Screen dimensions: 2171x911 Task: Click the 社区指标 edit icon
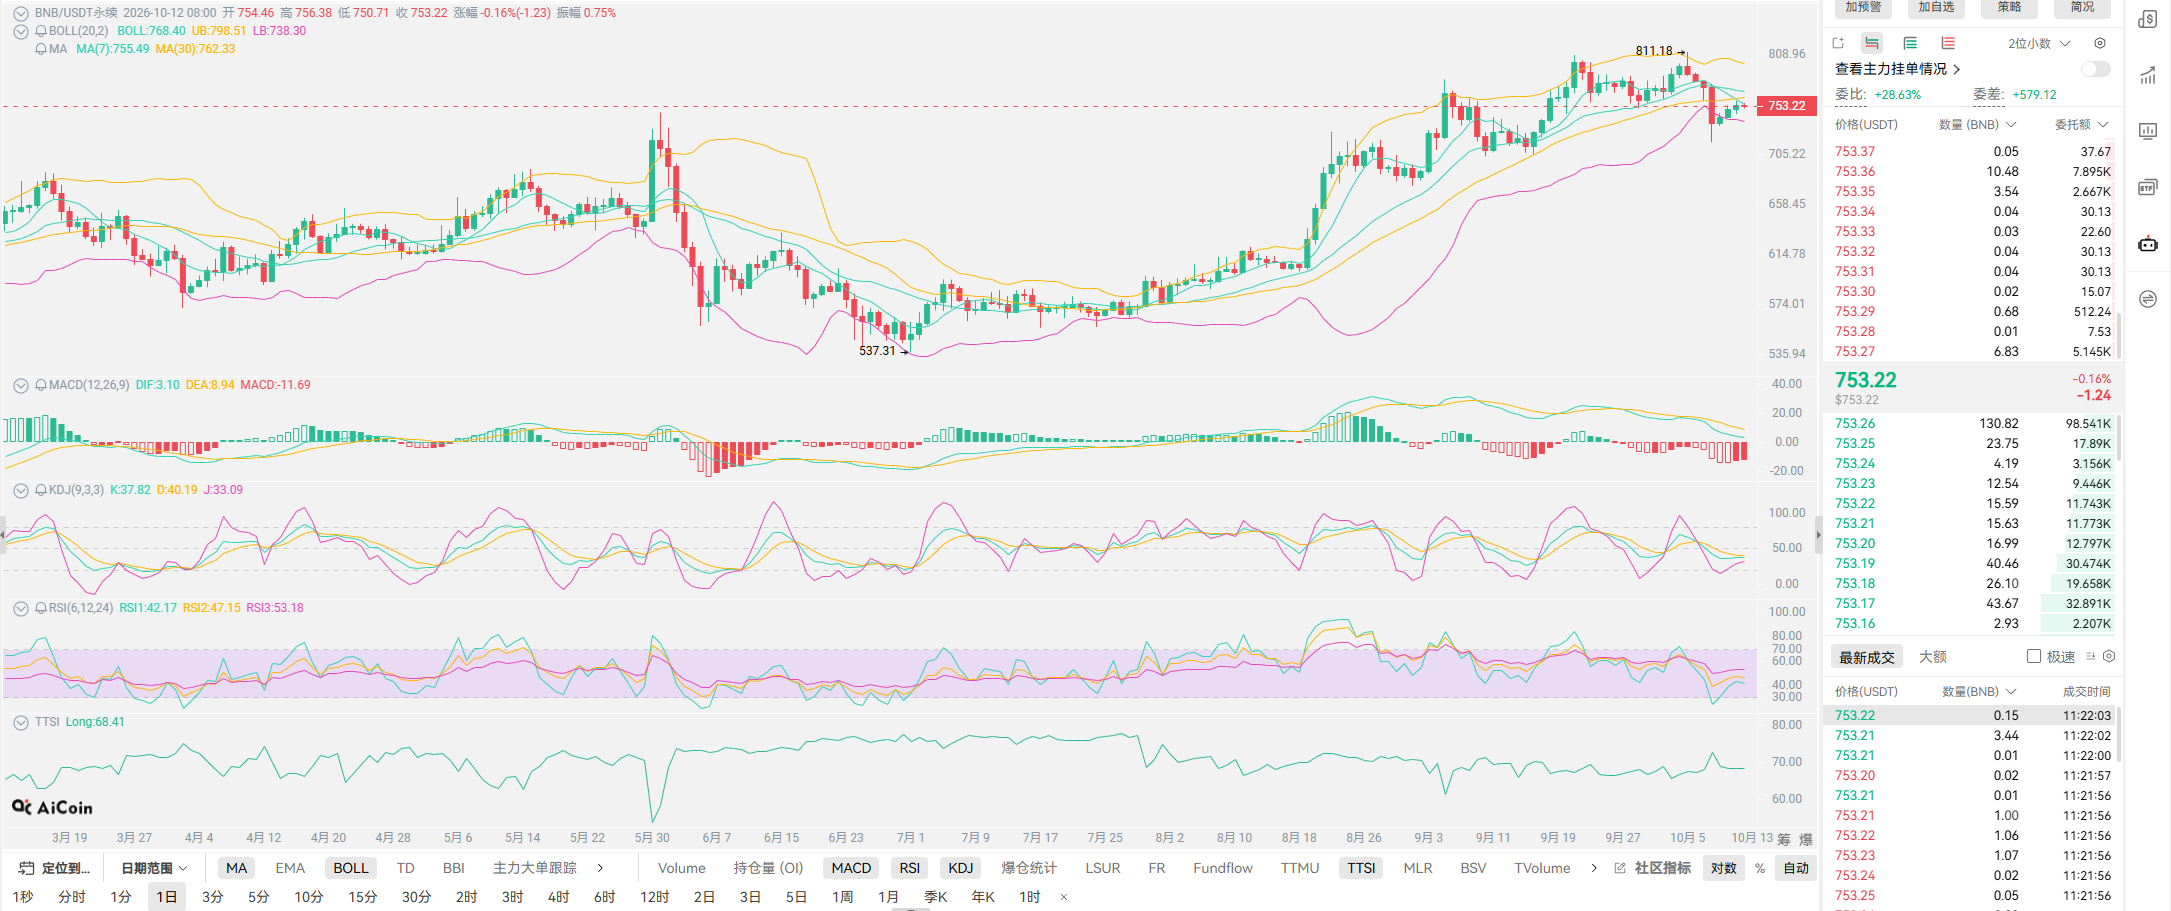[1619, 868]
